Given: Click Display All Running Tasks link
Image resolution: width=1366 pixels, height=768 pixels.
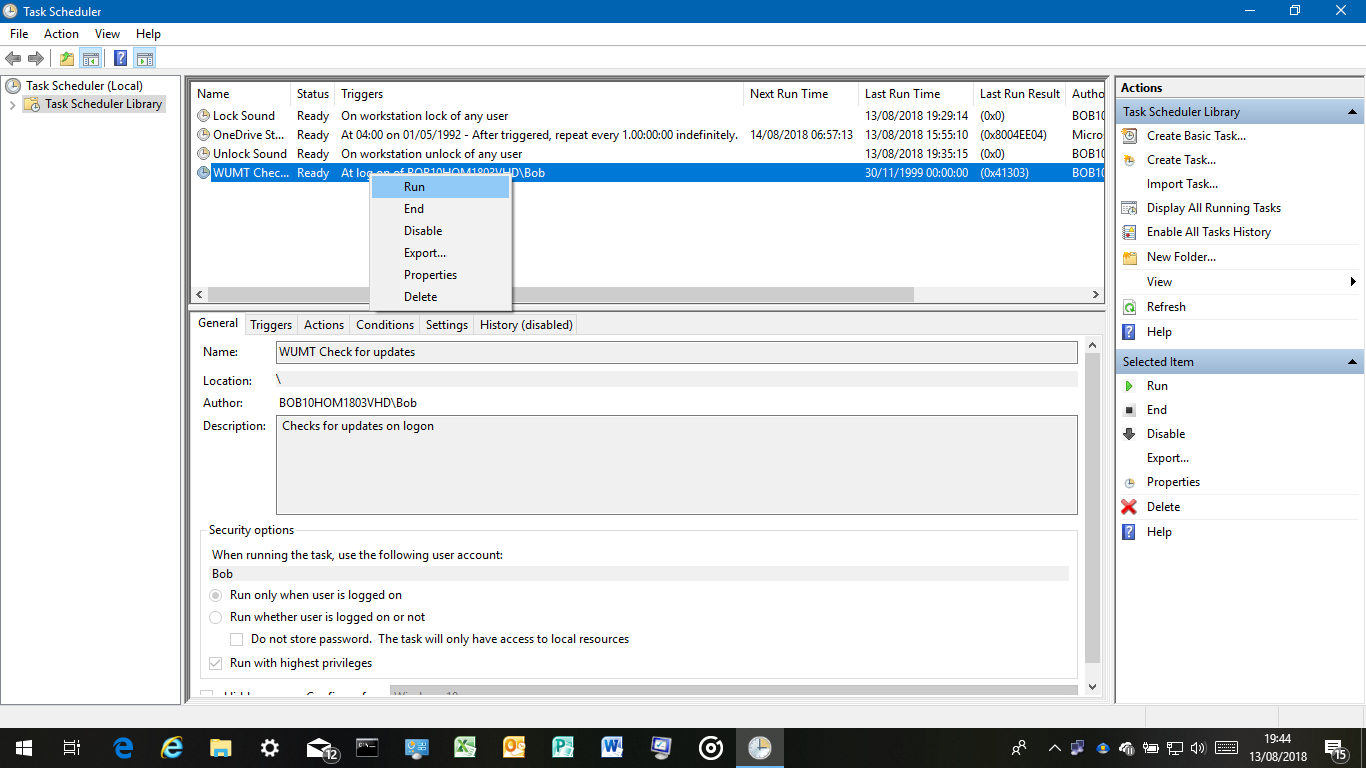Looking at the screenshot, I should [1213, 208].
